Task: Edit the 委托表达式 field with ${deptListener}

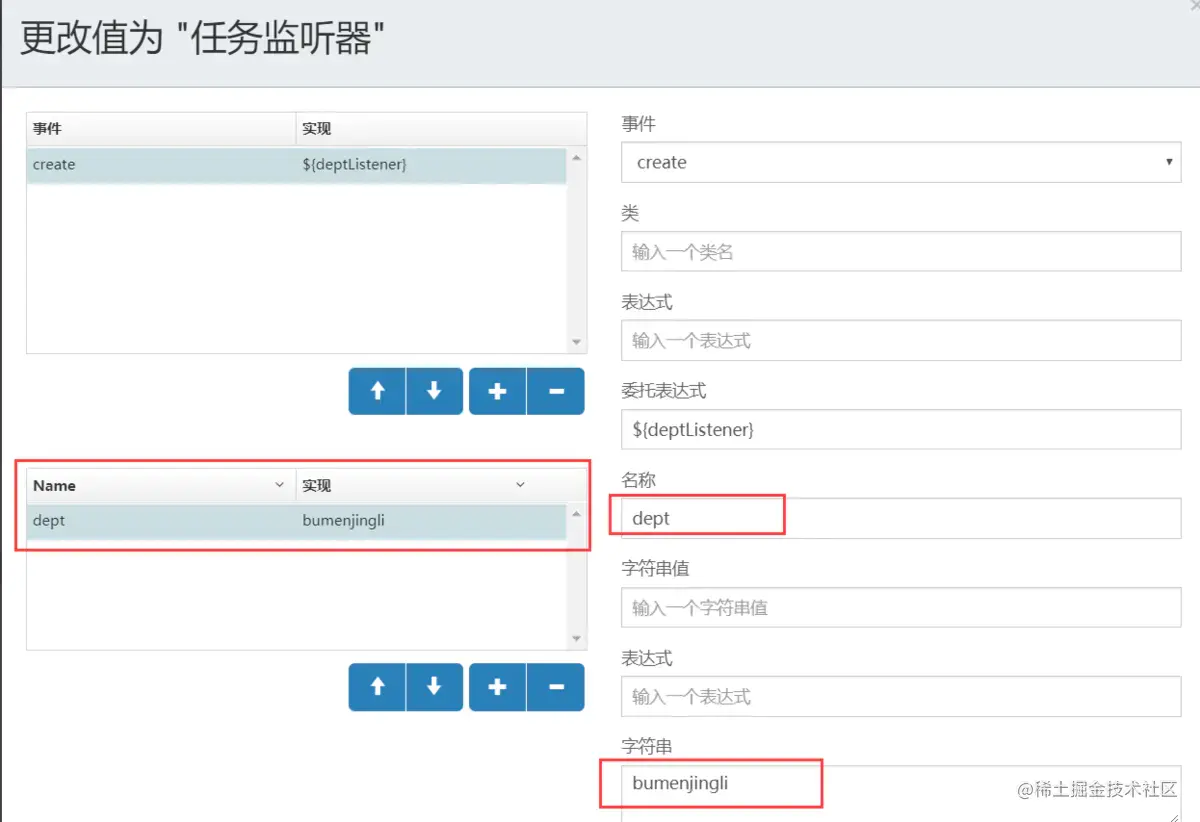Action: click(901, 430)
